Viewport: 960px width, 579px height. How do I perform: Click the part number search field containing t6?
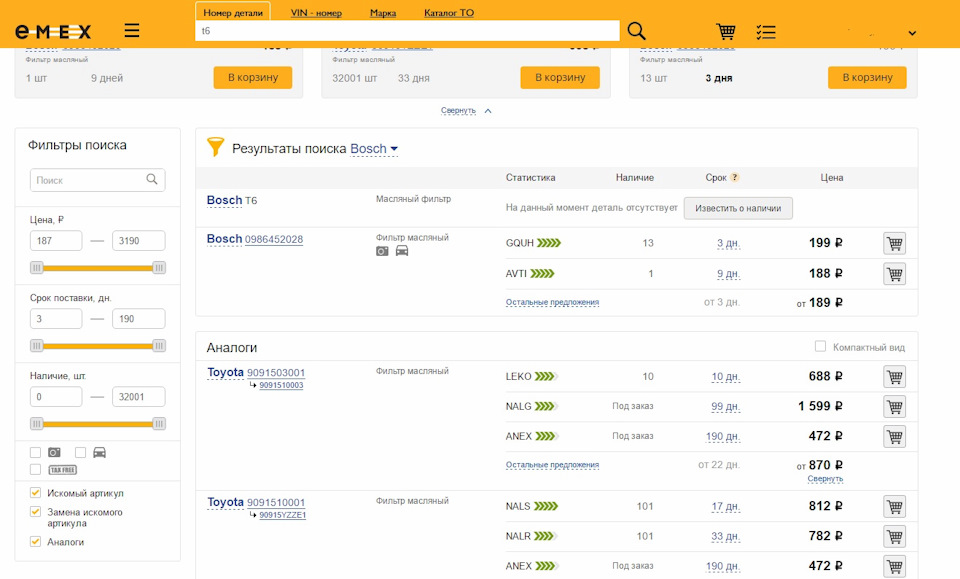[407, 31]
